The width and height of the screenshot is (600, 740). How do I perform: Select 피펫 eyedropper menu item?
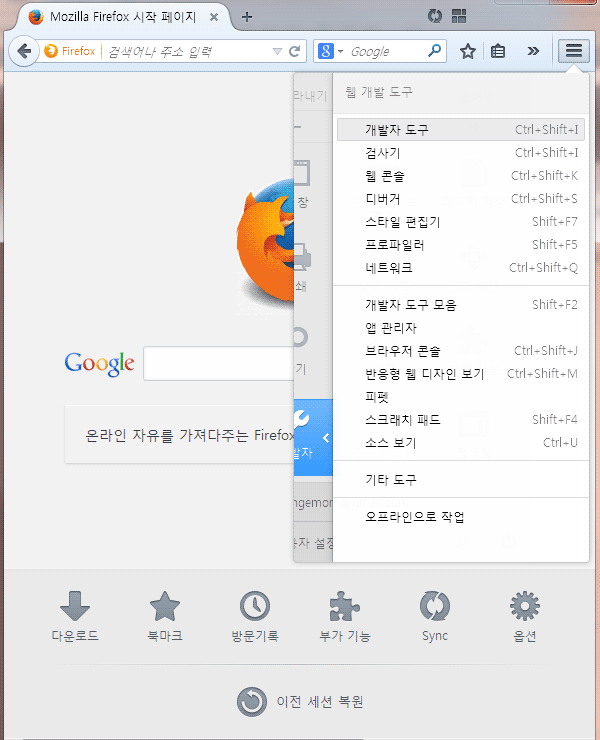tap(461, 397)
